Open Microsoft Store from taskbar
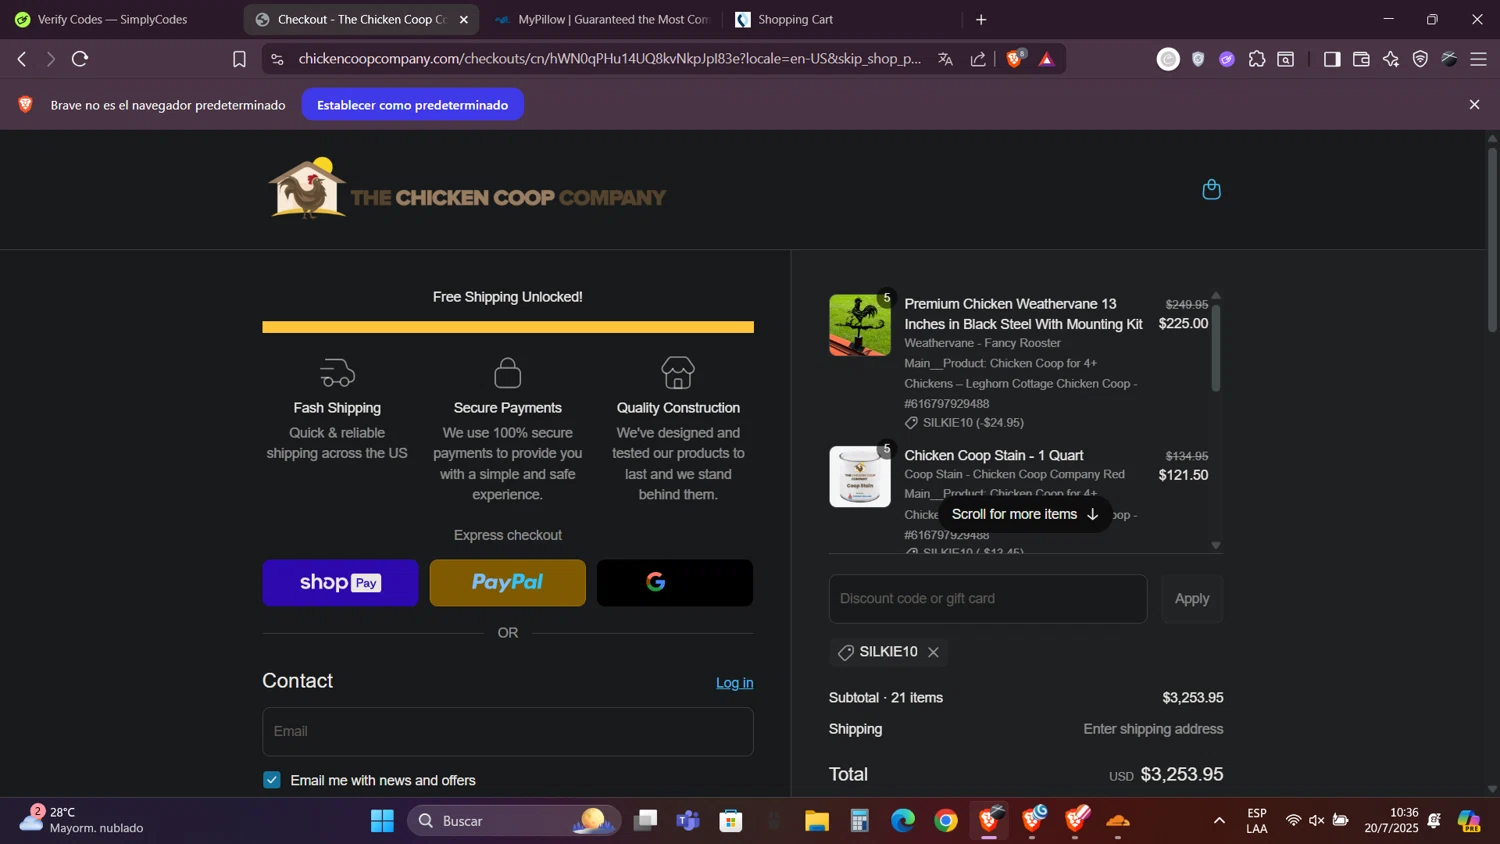 (731, 821)
